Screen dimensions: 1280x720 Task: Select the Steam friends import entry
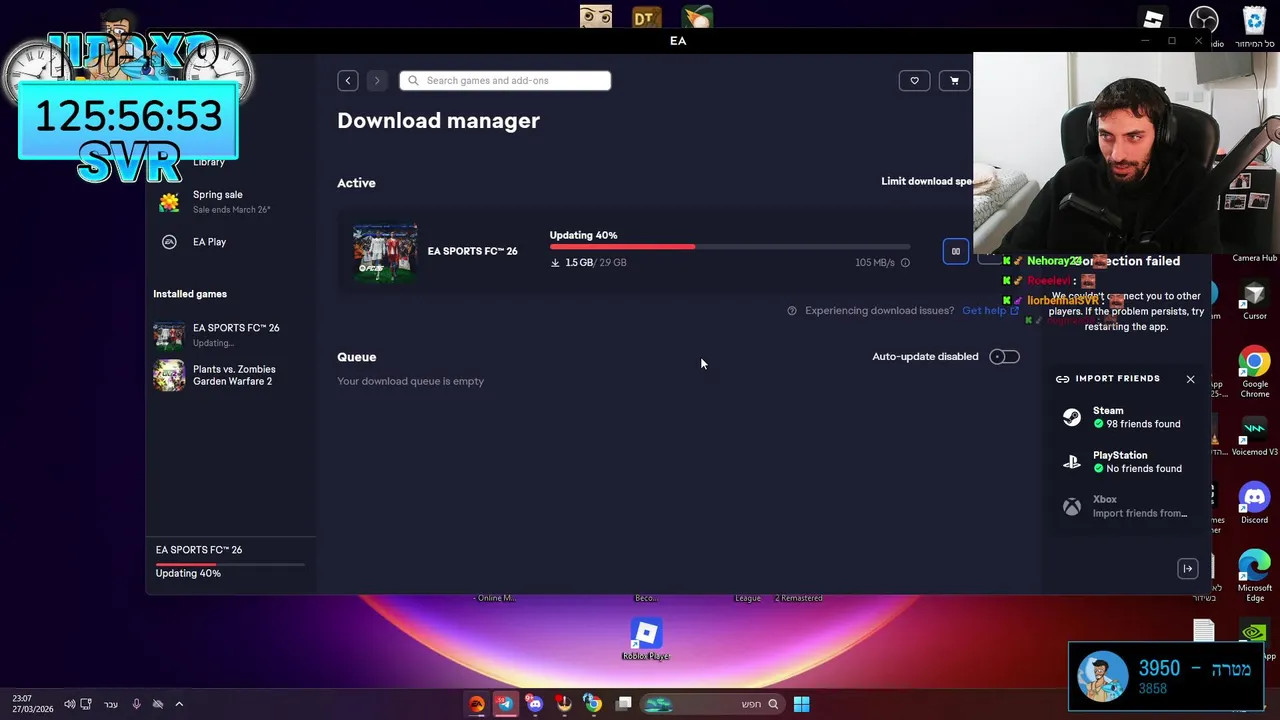point(1125,417)
